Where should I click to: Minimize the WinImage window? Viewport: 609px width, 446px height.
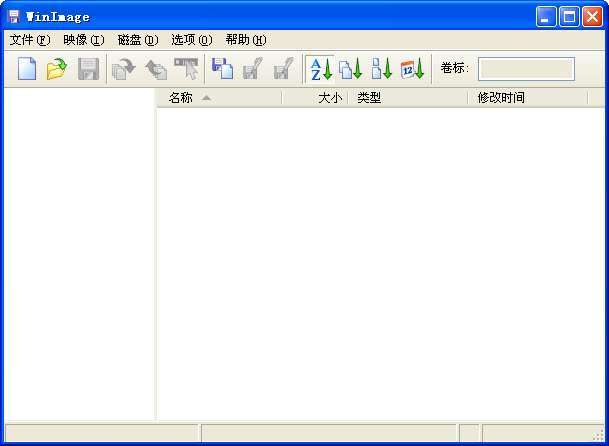tap(546, 17)
